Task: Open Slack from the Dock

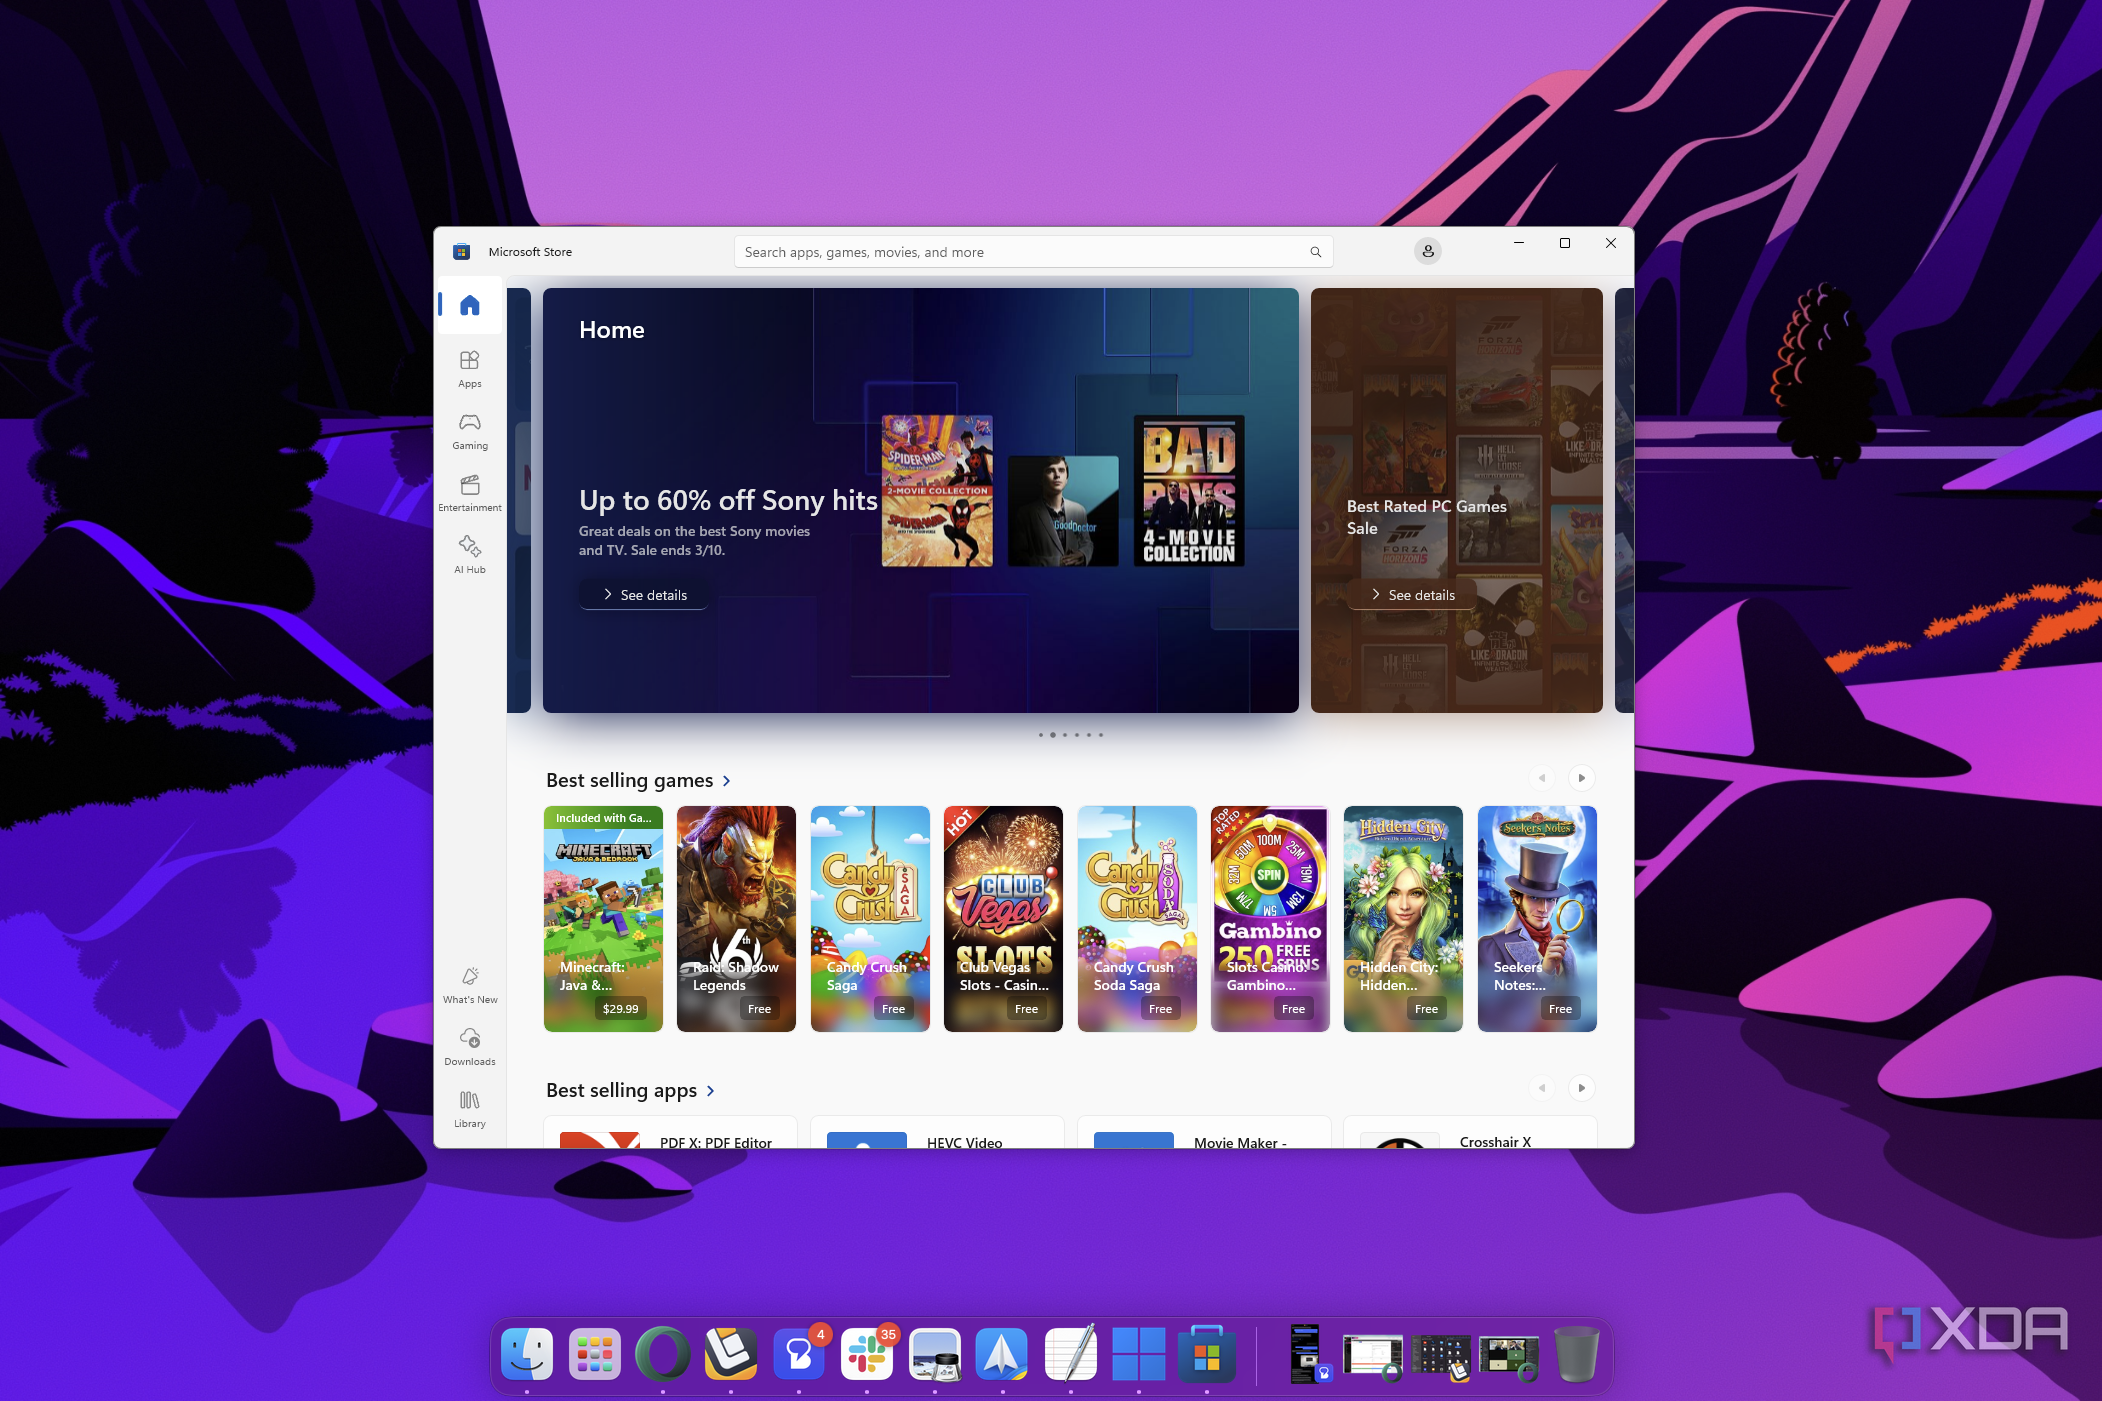Action: click(x=867, y=1354)
